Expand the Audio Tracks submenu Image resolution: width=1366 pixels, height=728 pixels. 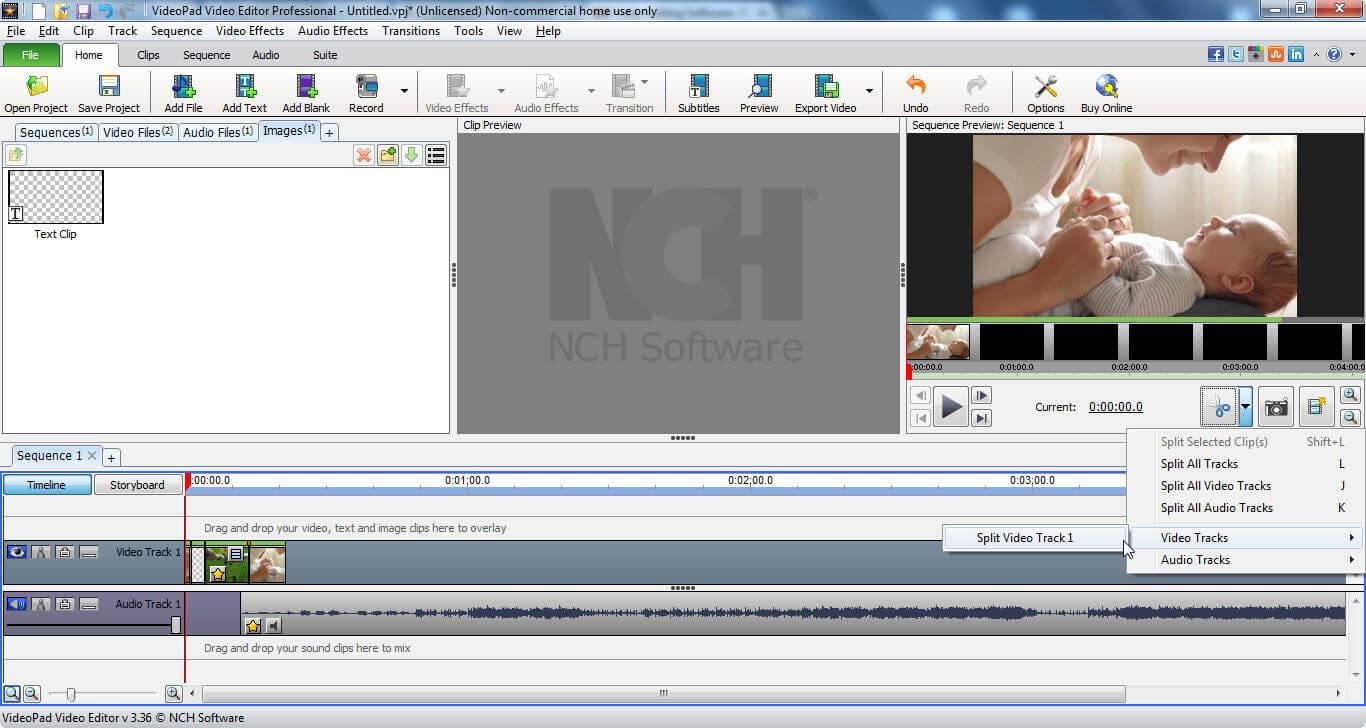click(x=1245, y=560)
